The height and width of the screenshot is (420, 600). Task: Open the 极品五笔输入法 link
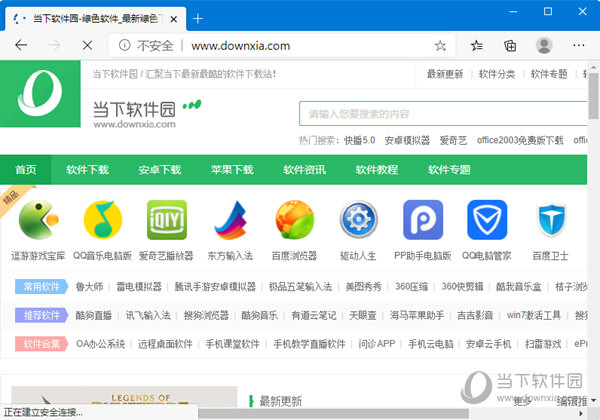tap(300, 287)
